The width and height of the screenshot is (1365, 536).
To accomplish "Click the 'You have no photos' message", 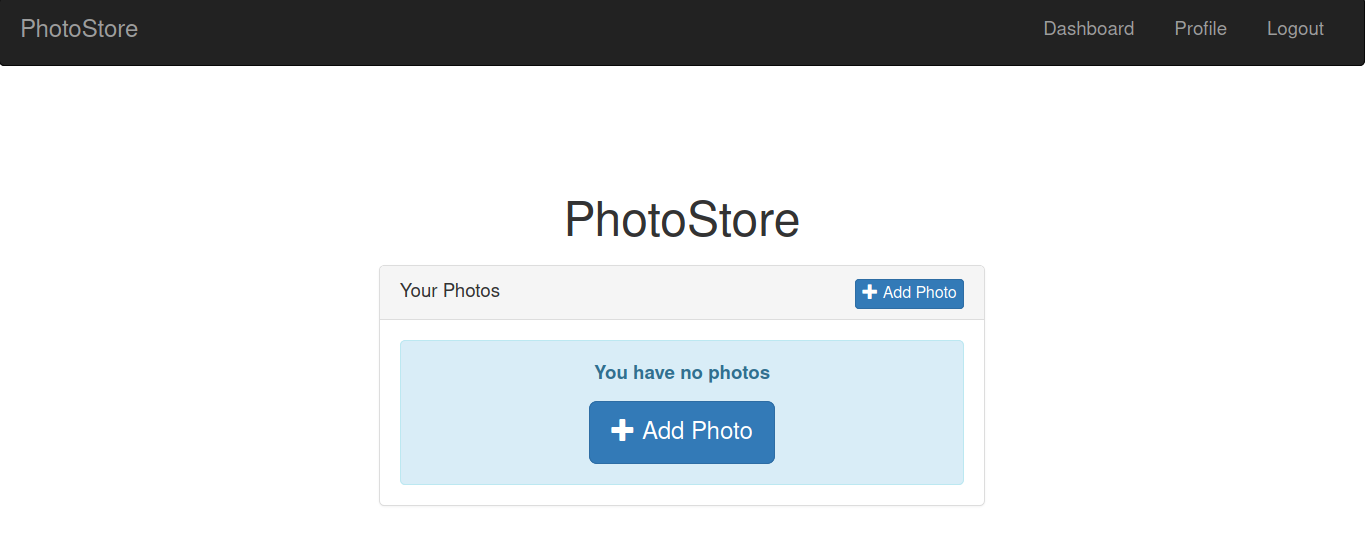I will pyautogui.click(x=682, y=373).
